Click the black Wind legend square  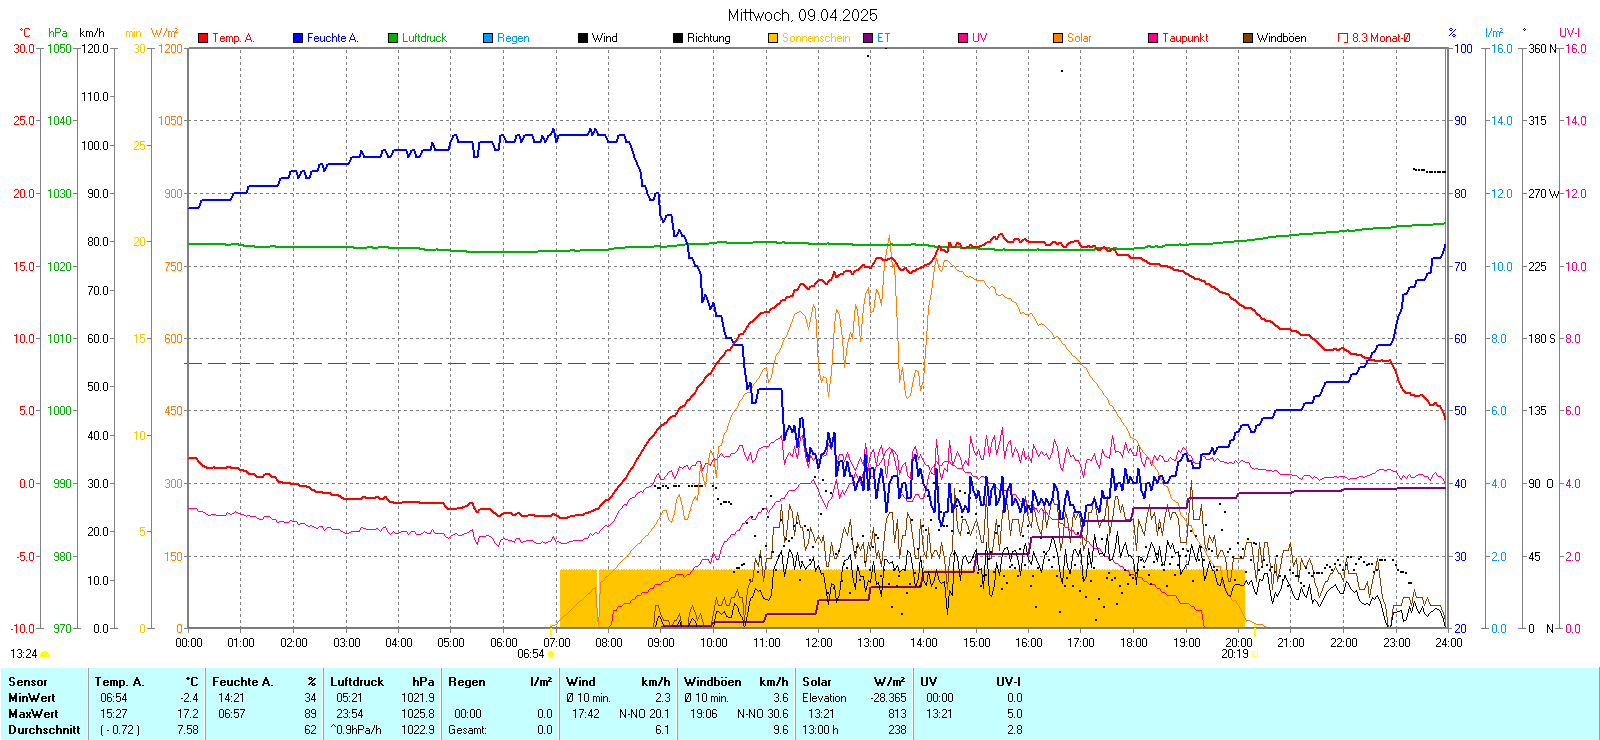click(583, 38)
